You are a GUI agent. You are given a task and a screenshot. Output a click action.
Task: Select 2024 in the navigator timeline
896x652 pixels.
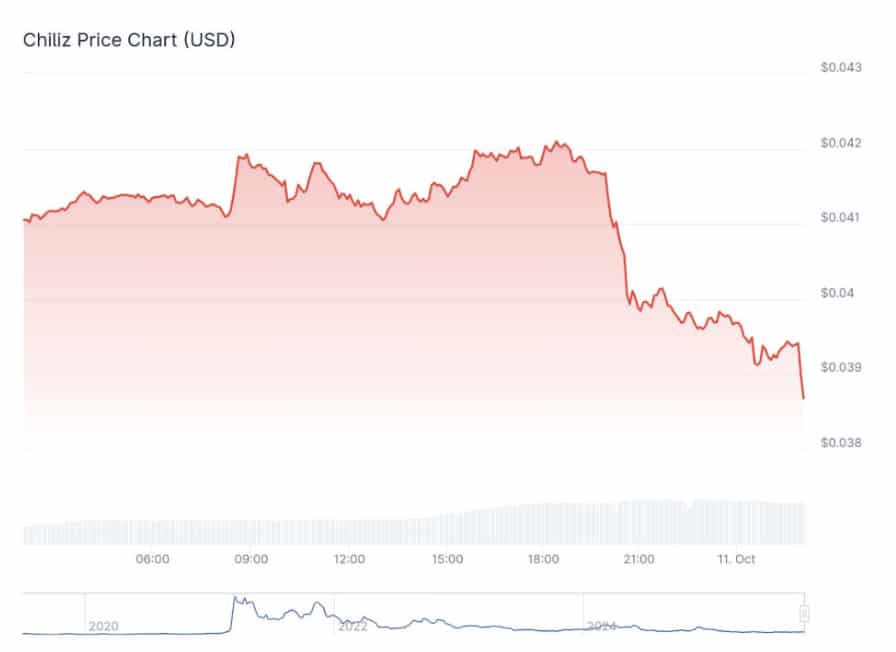pyautogui.click(x=601, y=626)
